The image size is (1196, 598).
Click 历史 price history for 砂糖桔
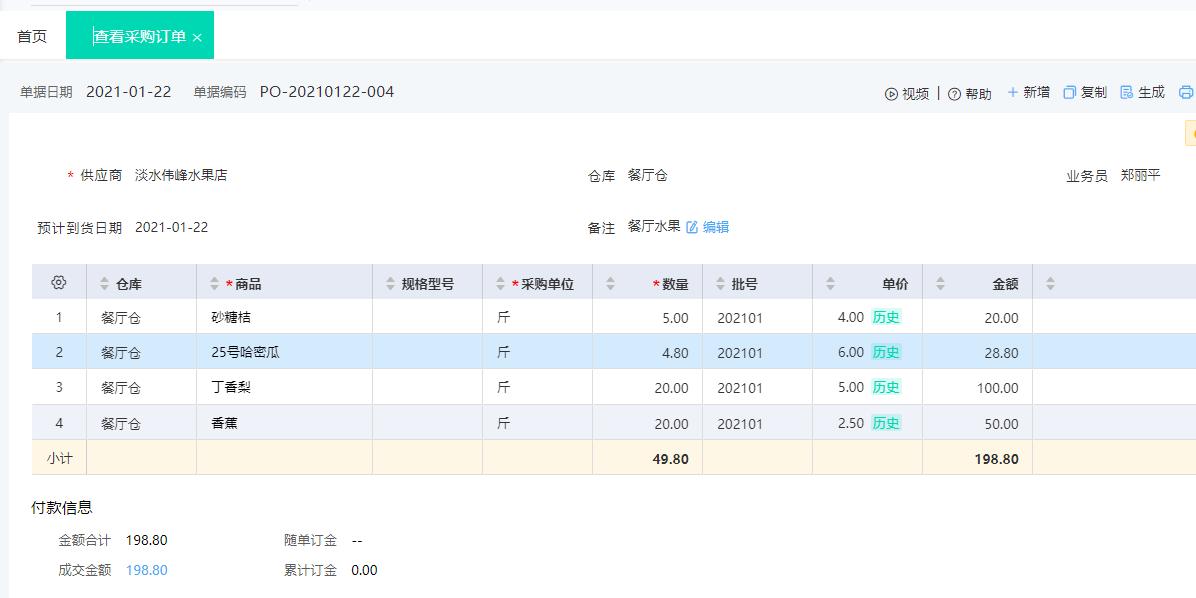pyautogui.click(x=886, y=317)
